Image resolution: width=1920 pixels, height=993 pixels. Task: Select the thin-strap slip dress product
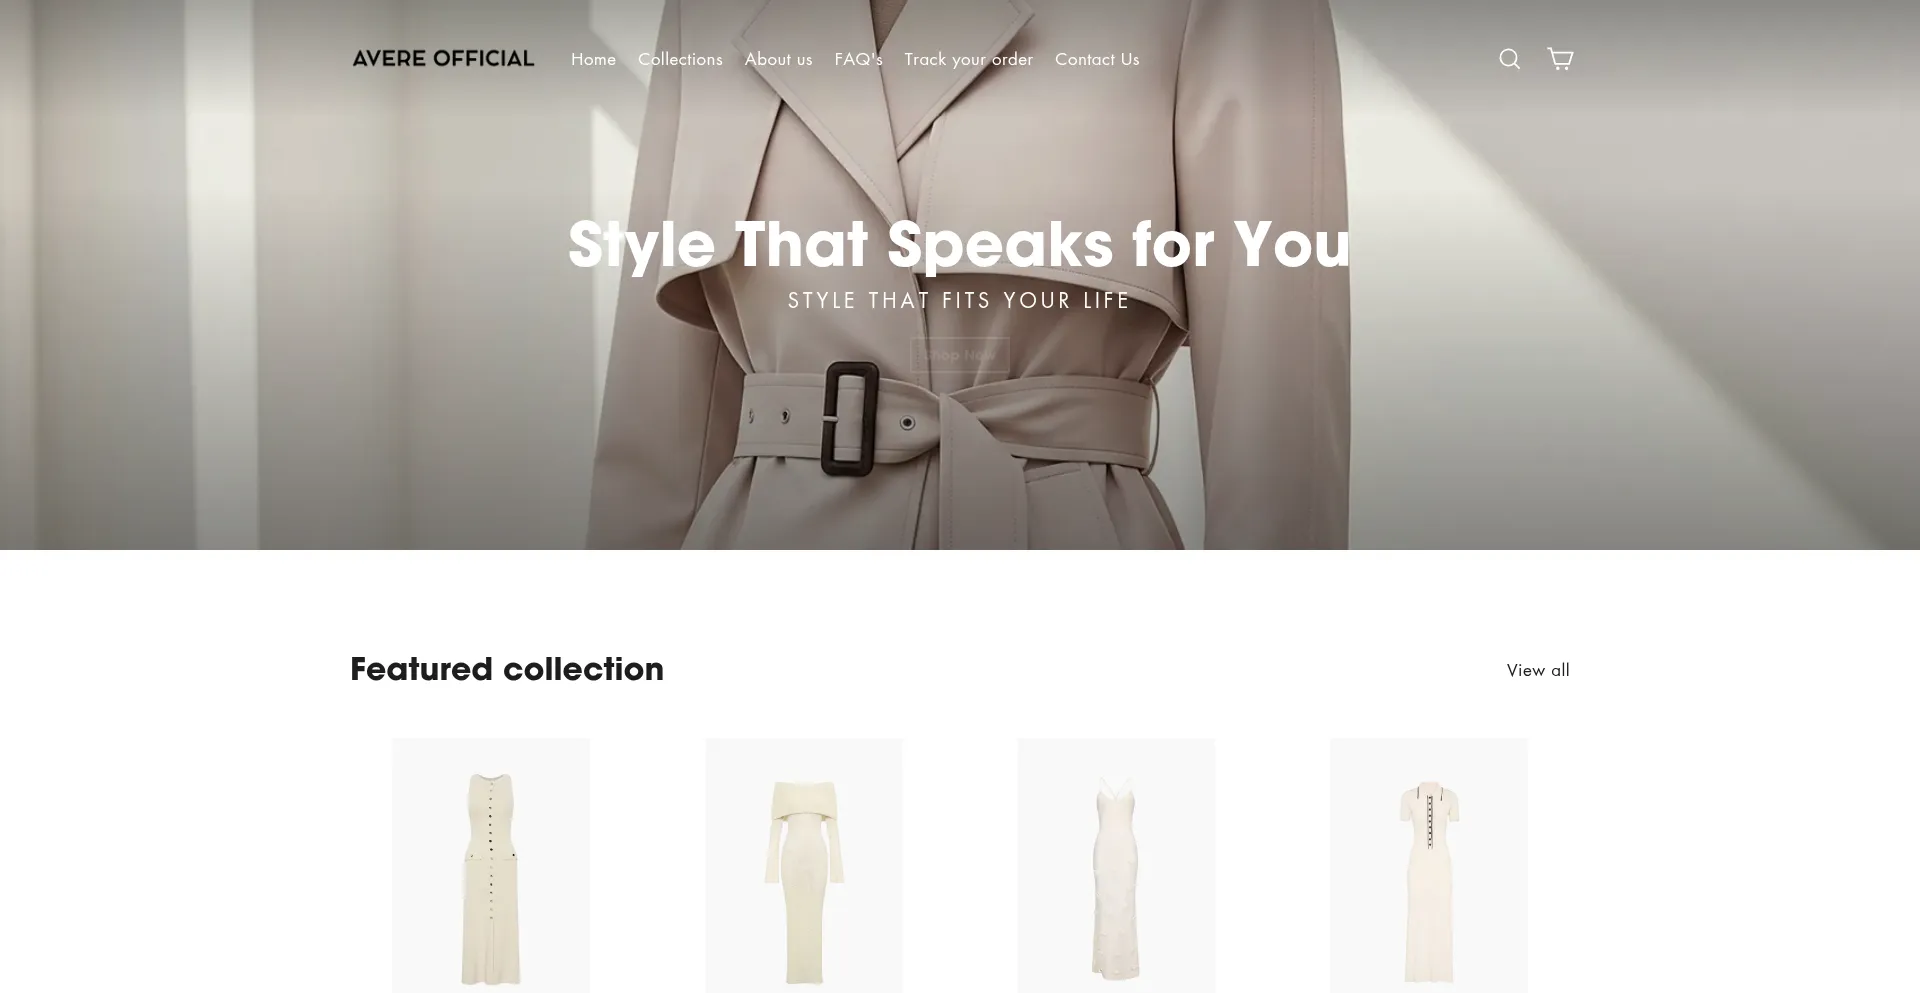(x=1116, y=866)
